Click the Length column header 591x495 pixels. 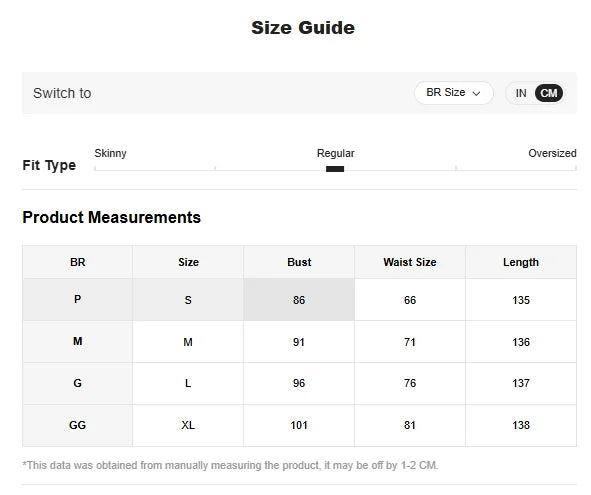(x=521, y=262)
